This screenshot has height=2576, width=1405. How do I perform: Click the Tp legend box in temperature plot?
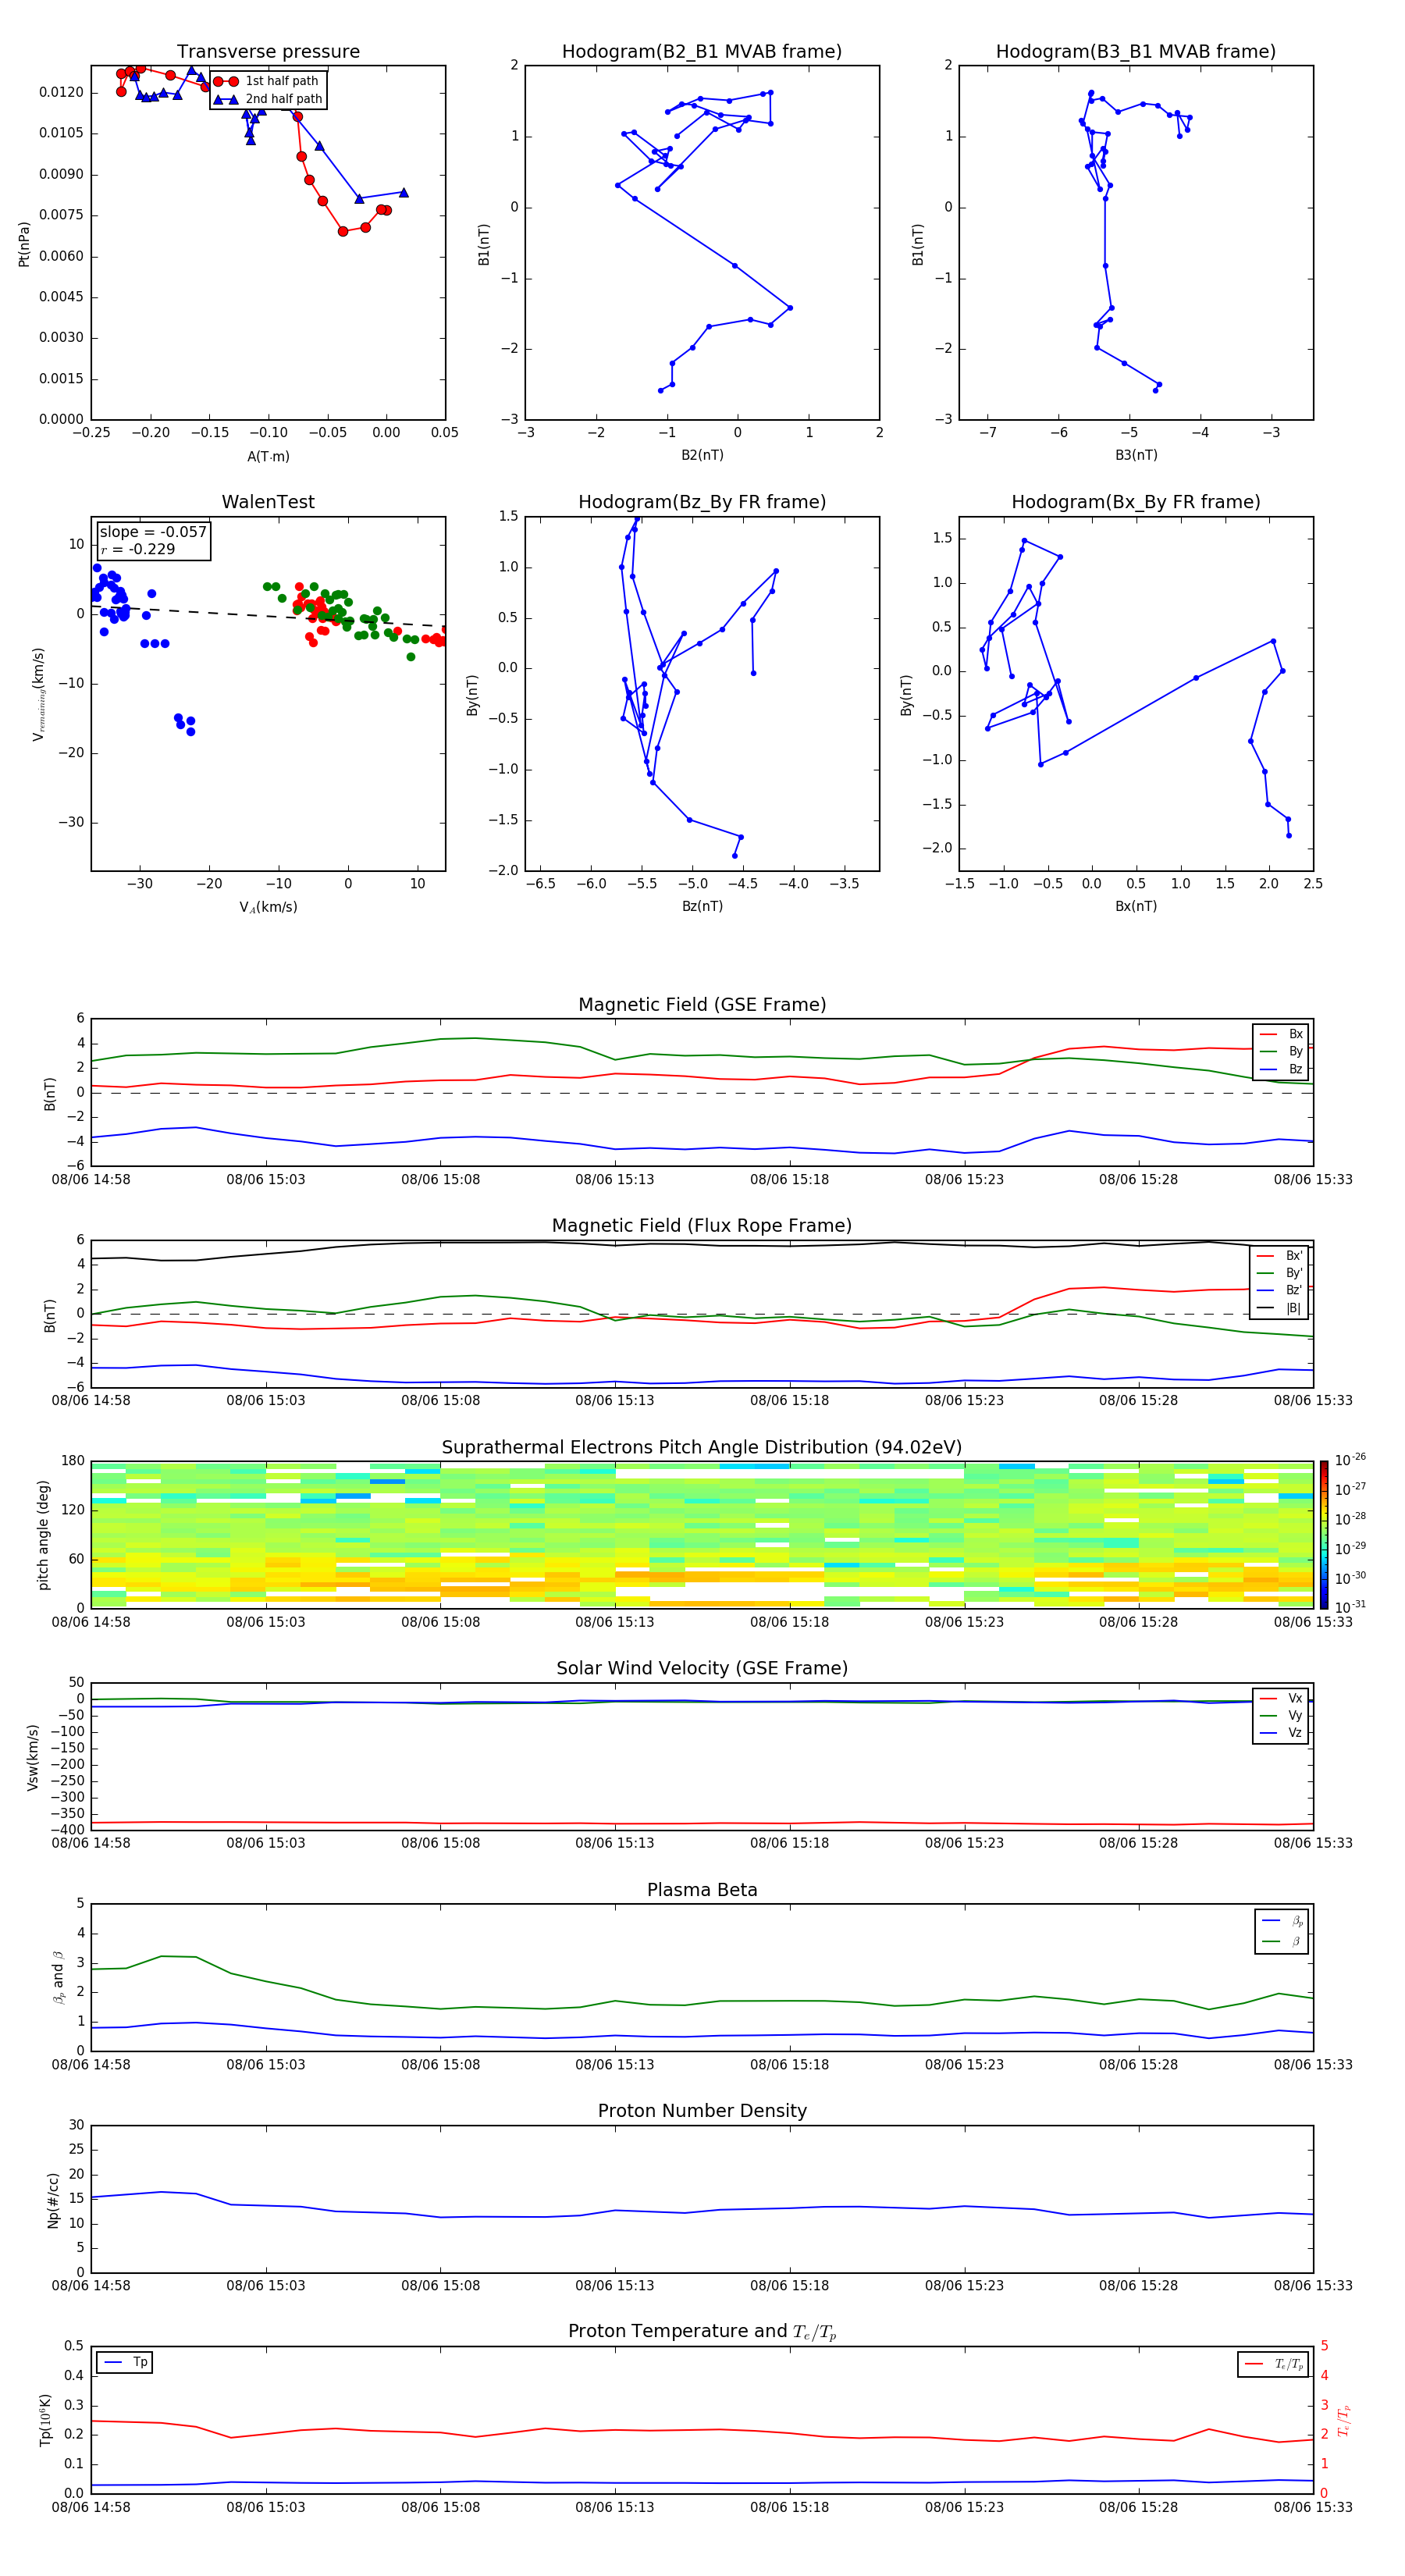125,2362
